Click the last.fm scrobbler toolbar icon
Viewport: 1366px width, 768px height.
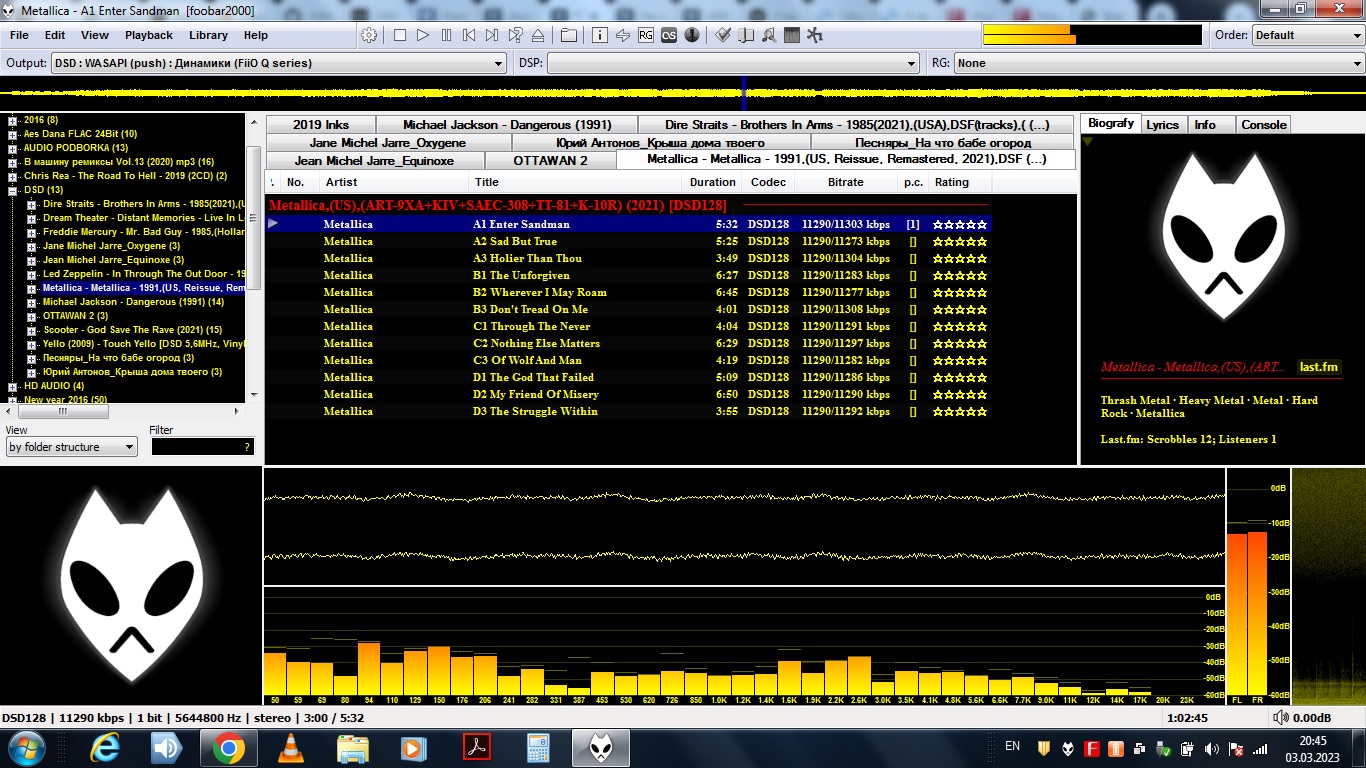[x=668, y=35]
